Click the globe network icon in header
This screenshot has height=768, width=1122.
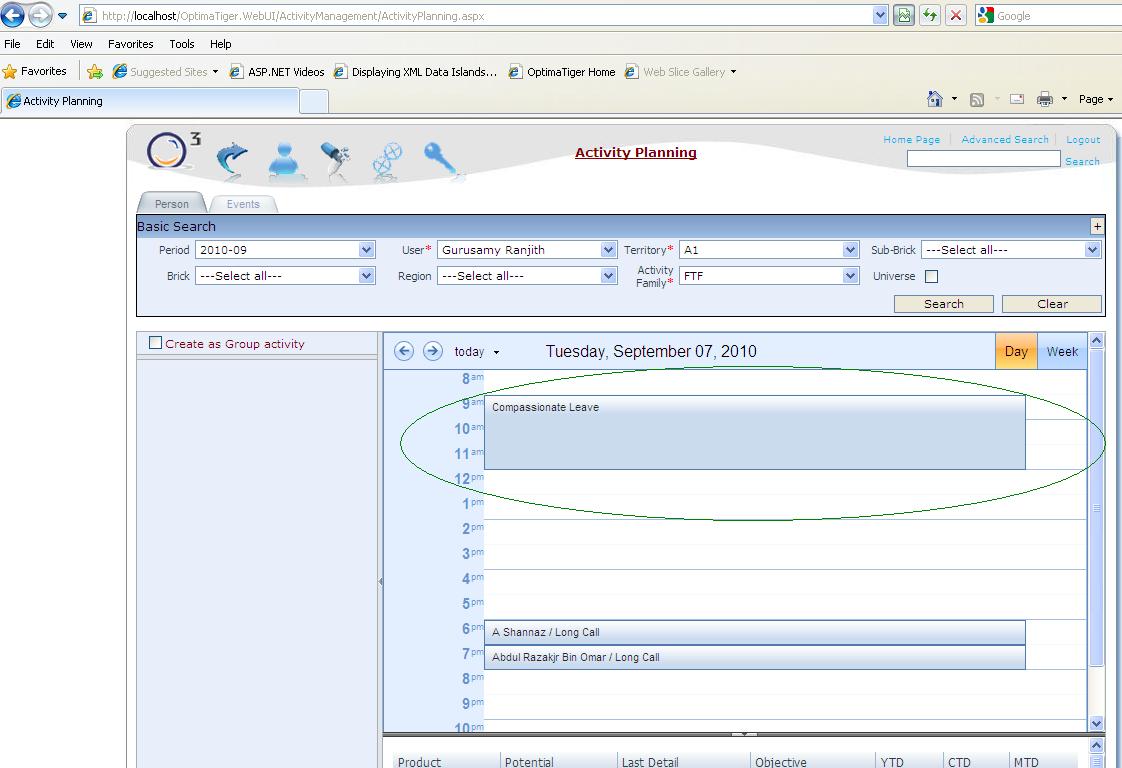coord(387,160)
